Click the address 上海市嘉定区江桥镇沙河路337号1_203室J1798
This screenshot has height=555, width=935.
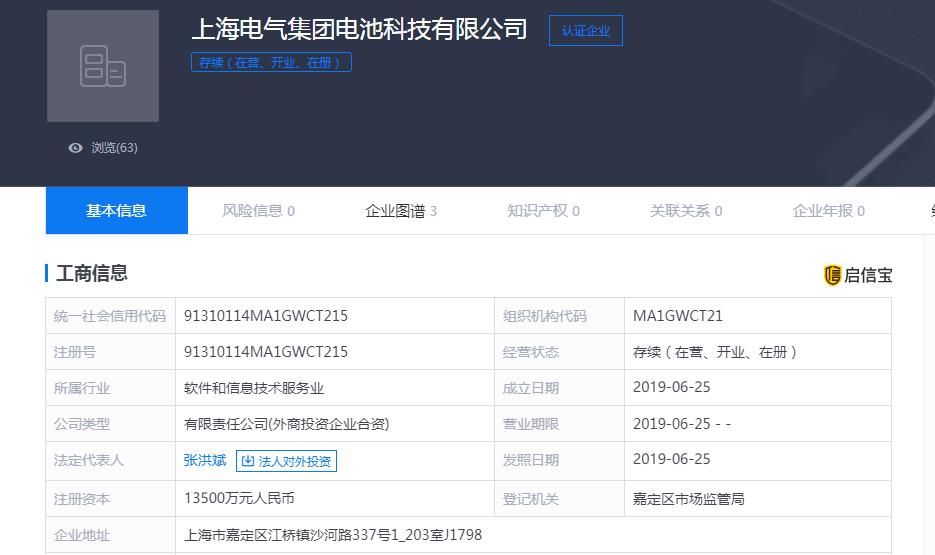(x=333, y=535)
